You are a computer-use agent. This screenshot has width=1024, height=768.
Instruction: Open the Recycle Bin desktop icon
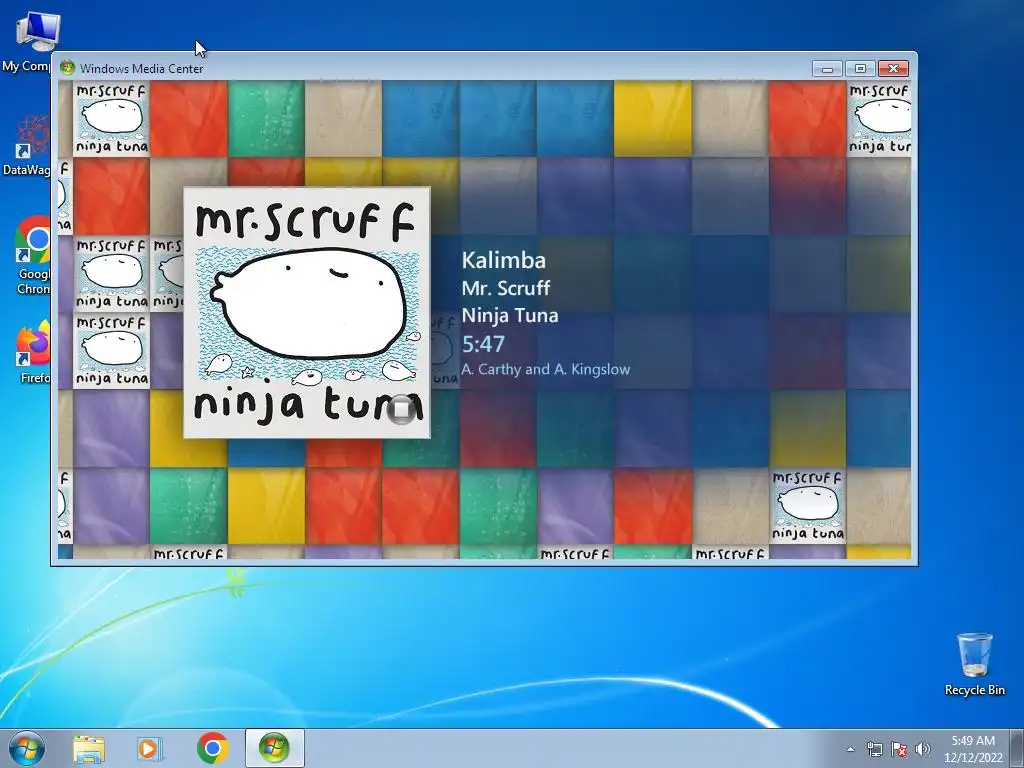pos(974,664)
